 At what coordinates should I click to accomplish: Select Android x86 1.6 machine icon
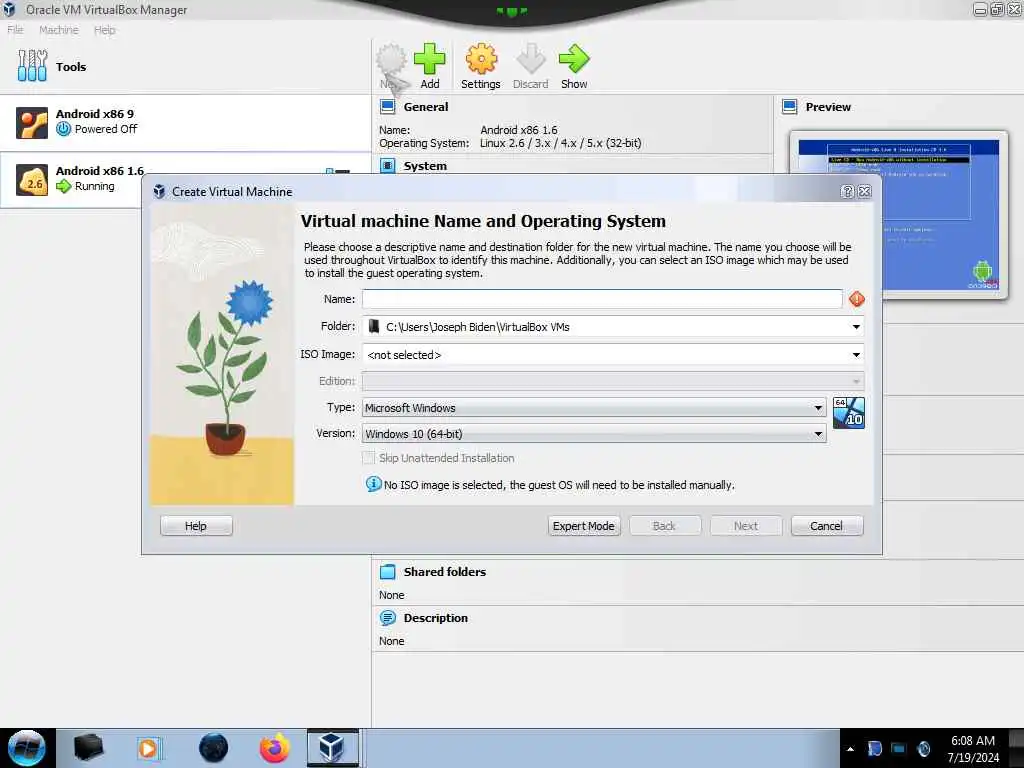[32, 180]
